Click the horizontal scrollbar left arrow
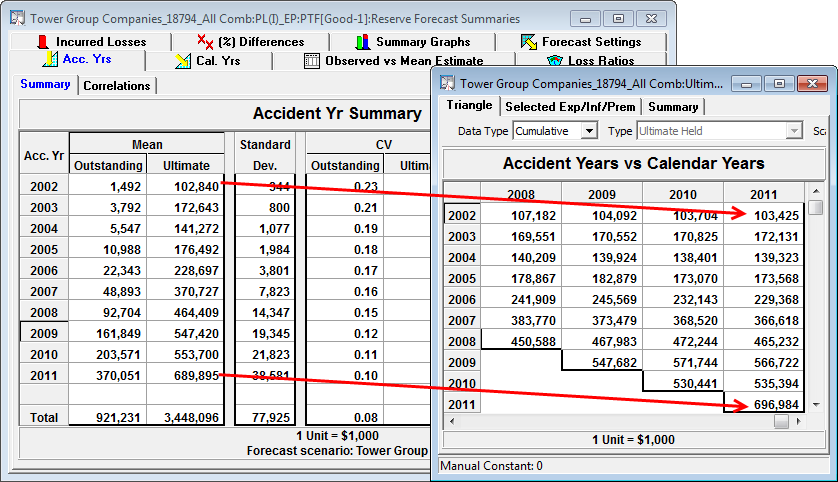This screenshot has width=838, height=482. (x=451, y=421)
